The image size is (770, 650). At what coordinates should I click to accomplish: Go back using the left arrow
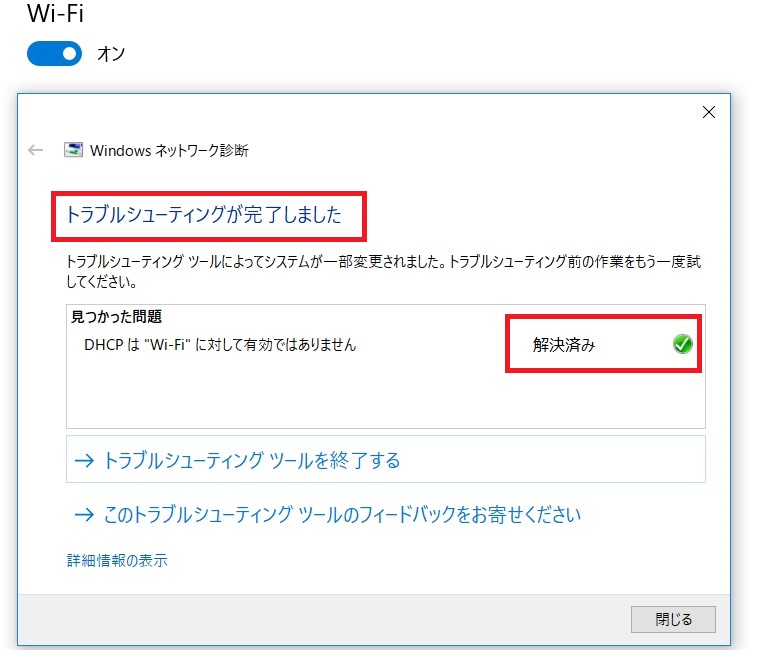pos(35,150)
